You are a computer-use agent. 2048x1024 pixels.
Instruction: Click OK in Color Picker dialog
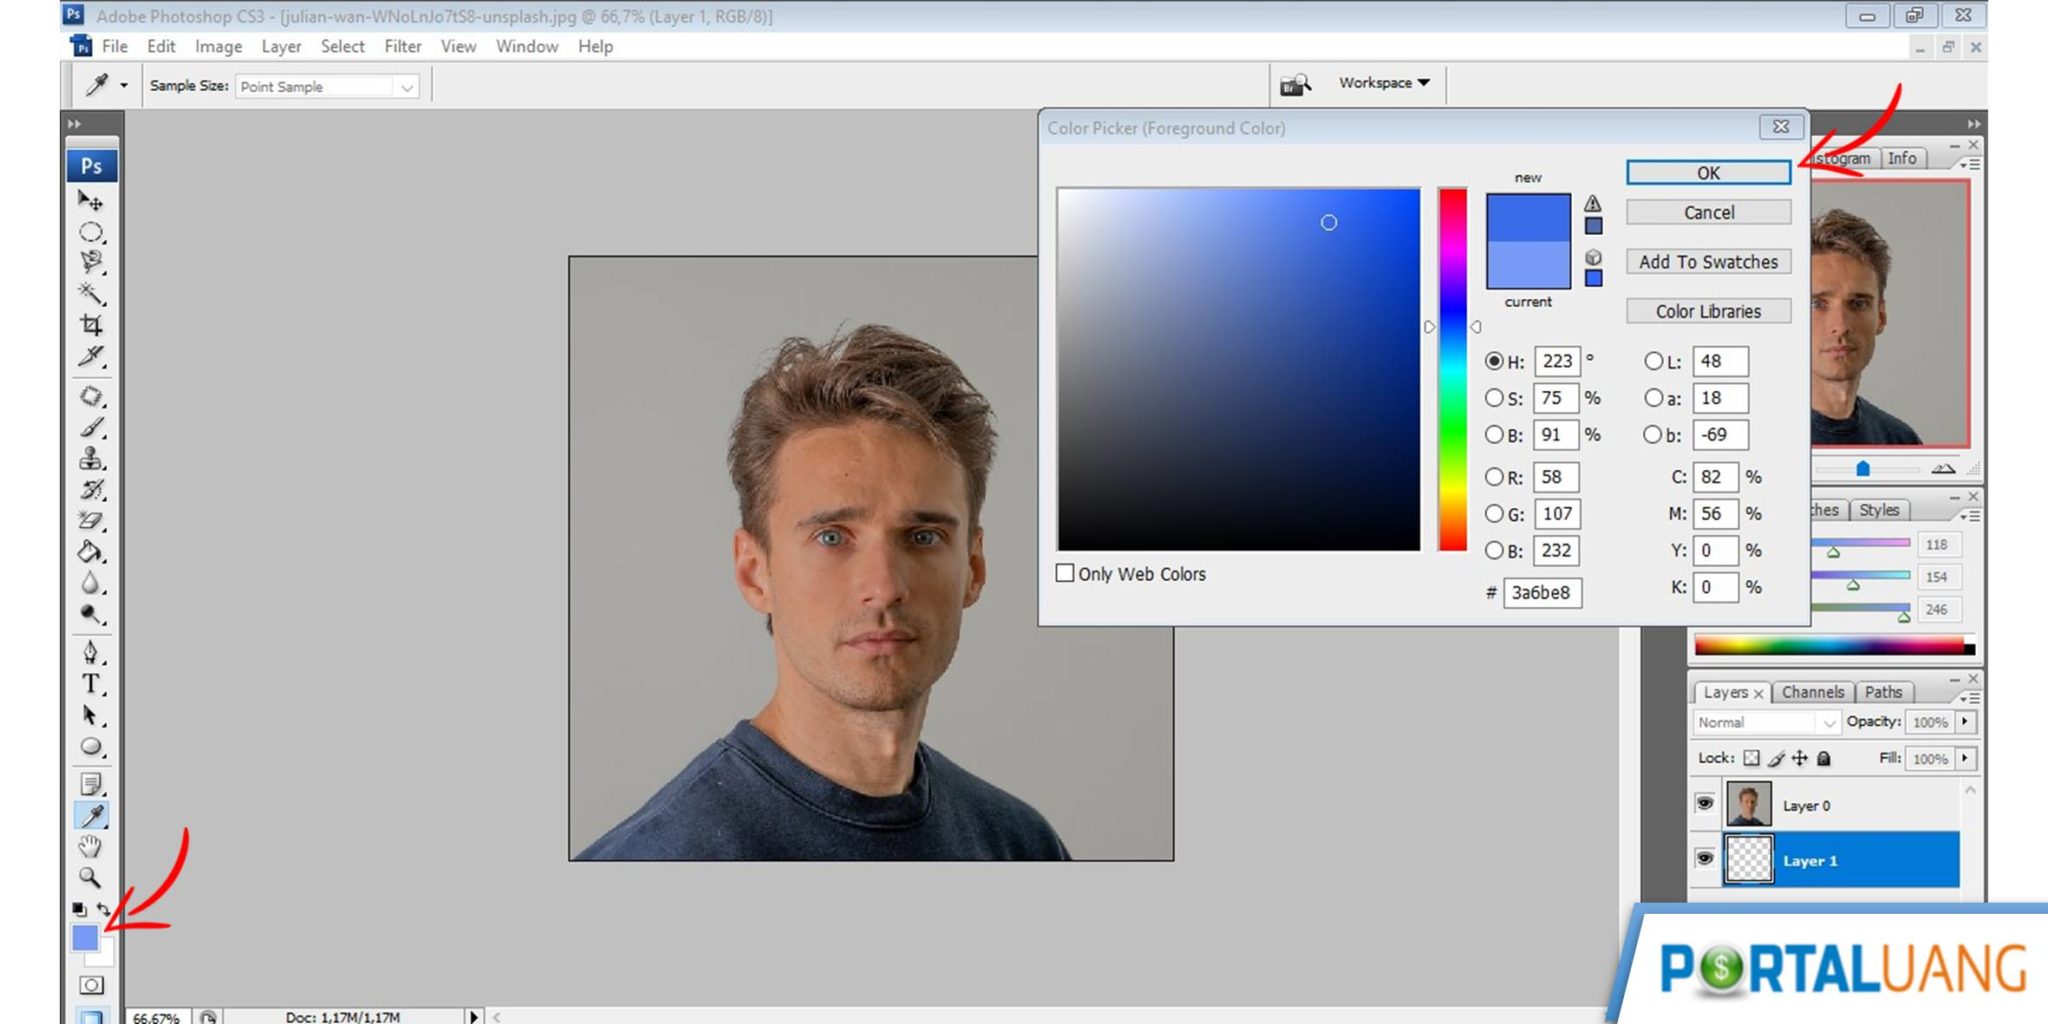point(1708,173)
